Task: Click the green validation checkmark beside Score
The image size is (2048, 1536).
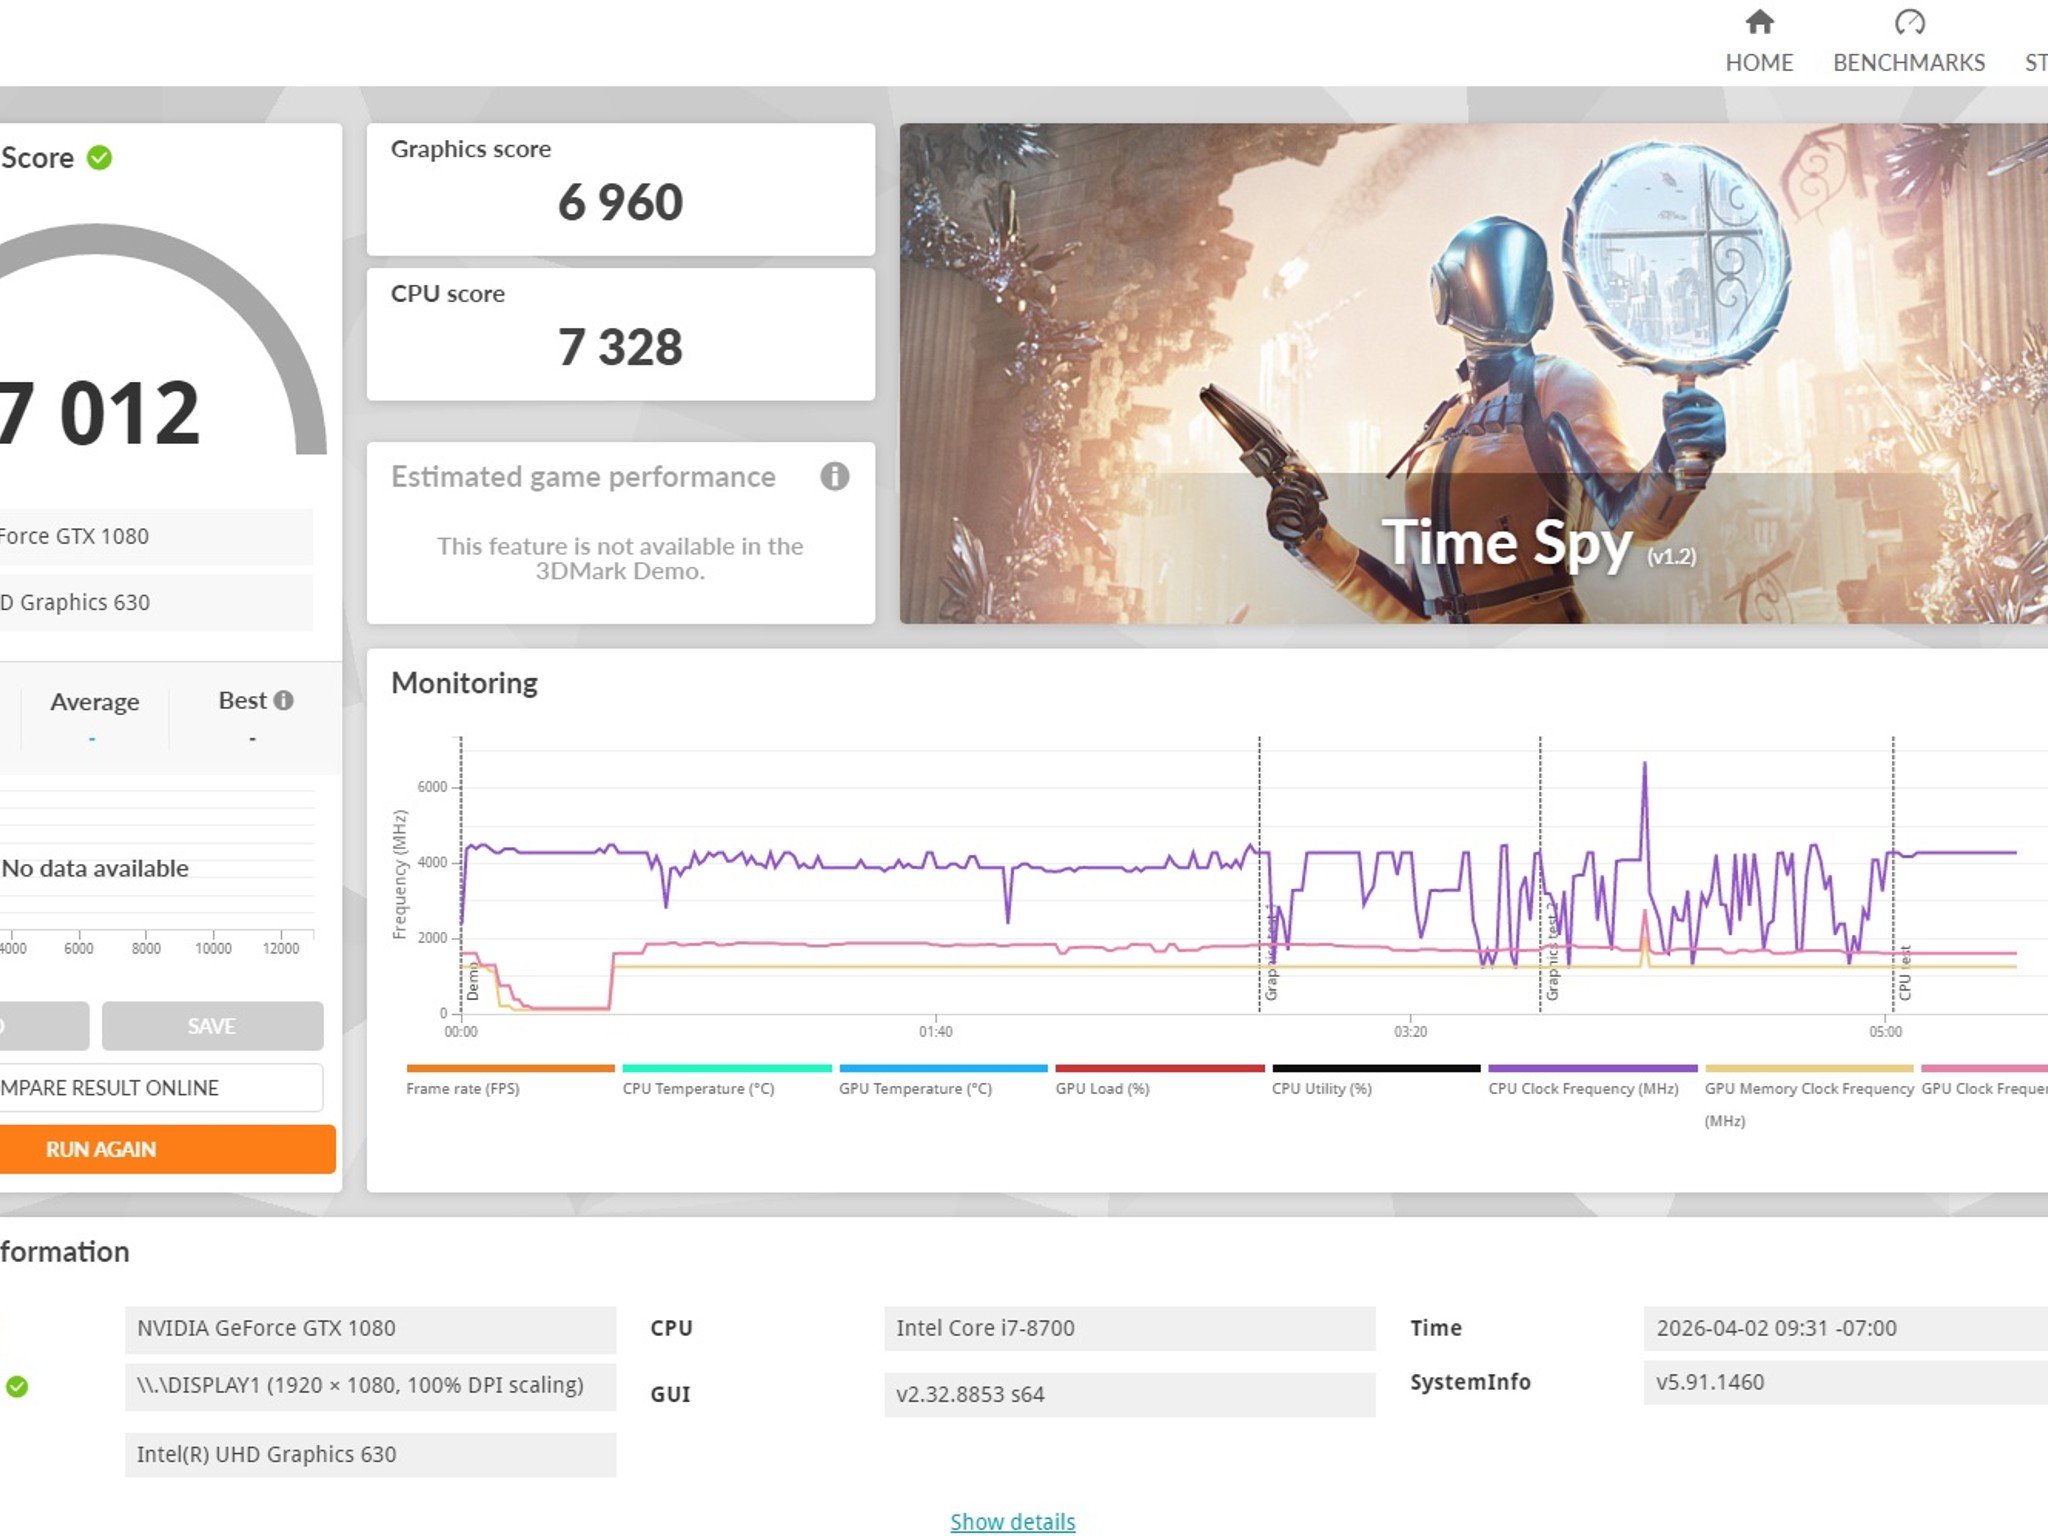Action: [x=99, y=158]
